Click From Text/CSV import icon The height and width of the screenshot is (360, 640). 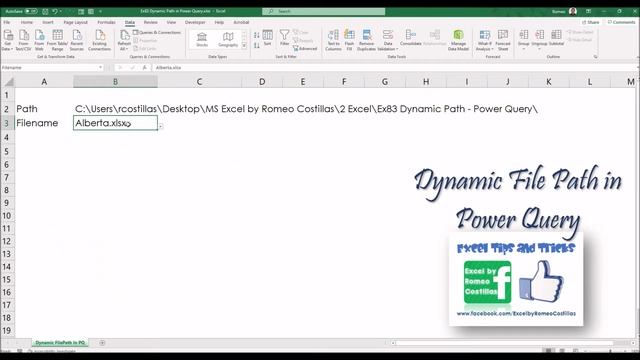point(23,40)
